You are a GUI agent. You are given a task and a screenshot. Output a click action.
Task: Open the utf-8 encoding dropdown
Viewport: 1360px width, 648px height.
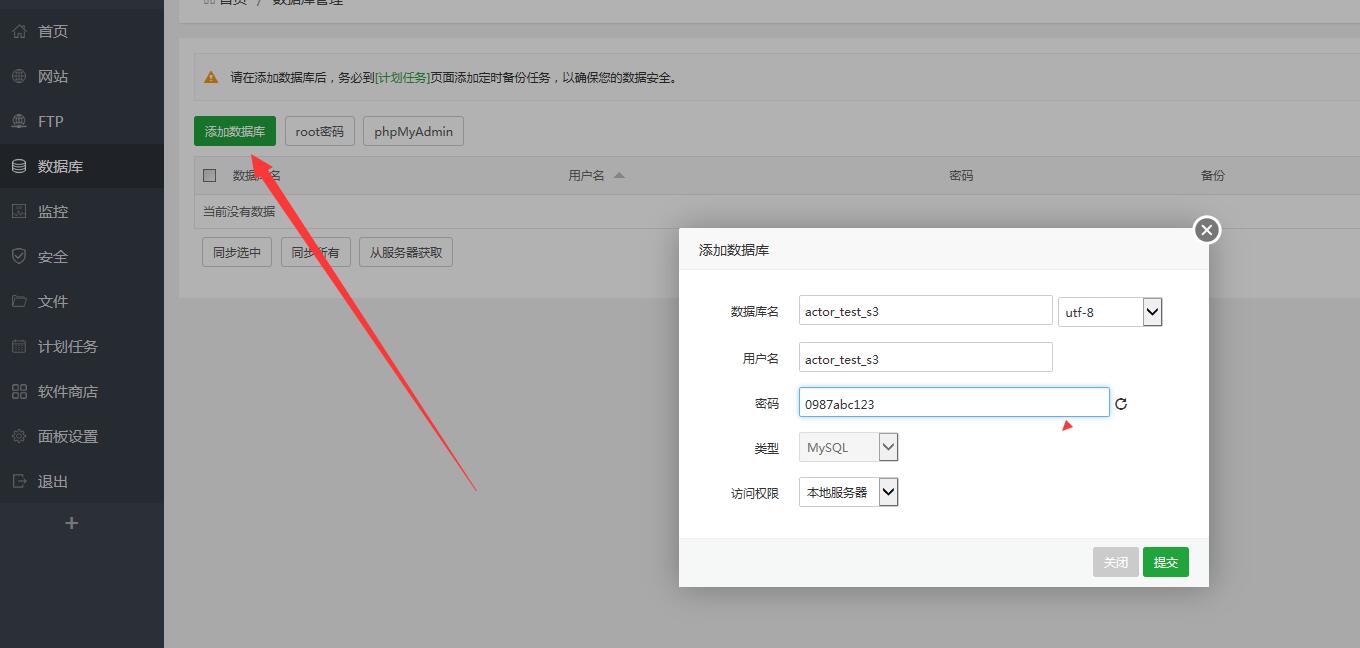click(1109, 312)
